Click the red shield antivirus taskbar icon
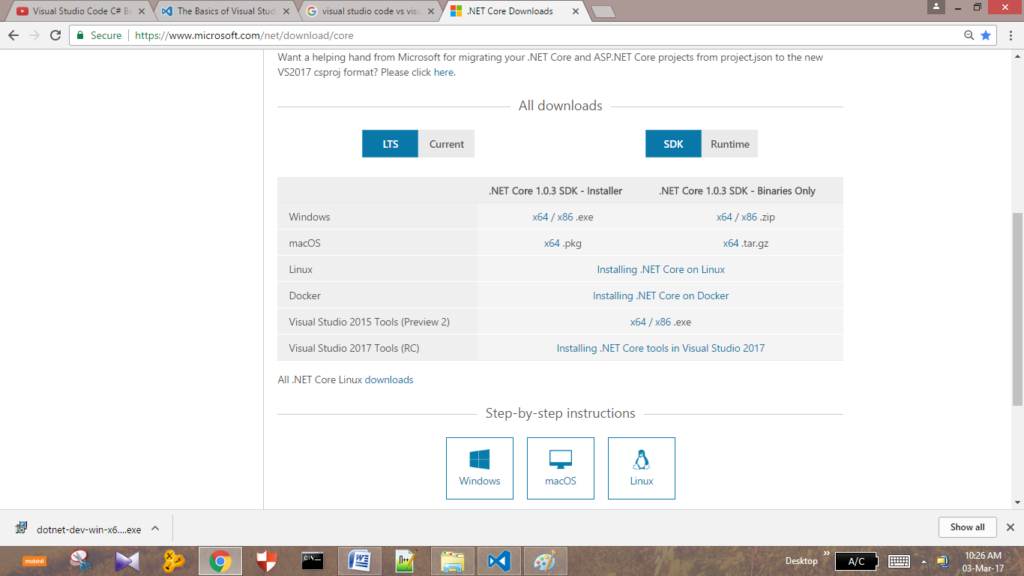Image resolution: width=1024 pixels, height=576 pixels. 266,561
